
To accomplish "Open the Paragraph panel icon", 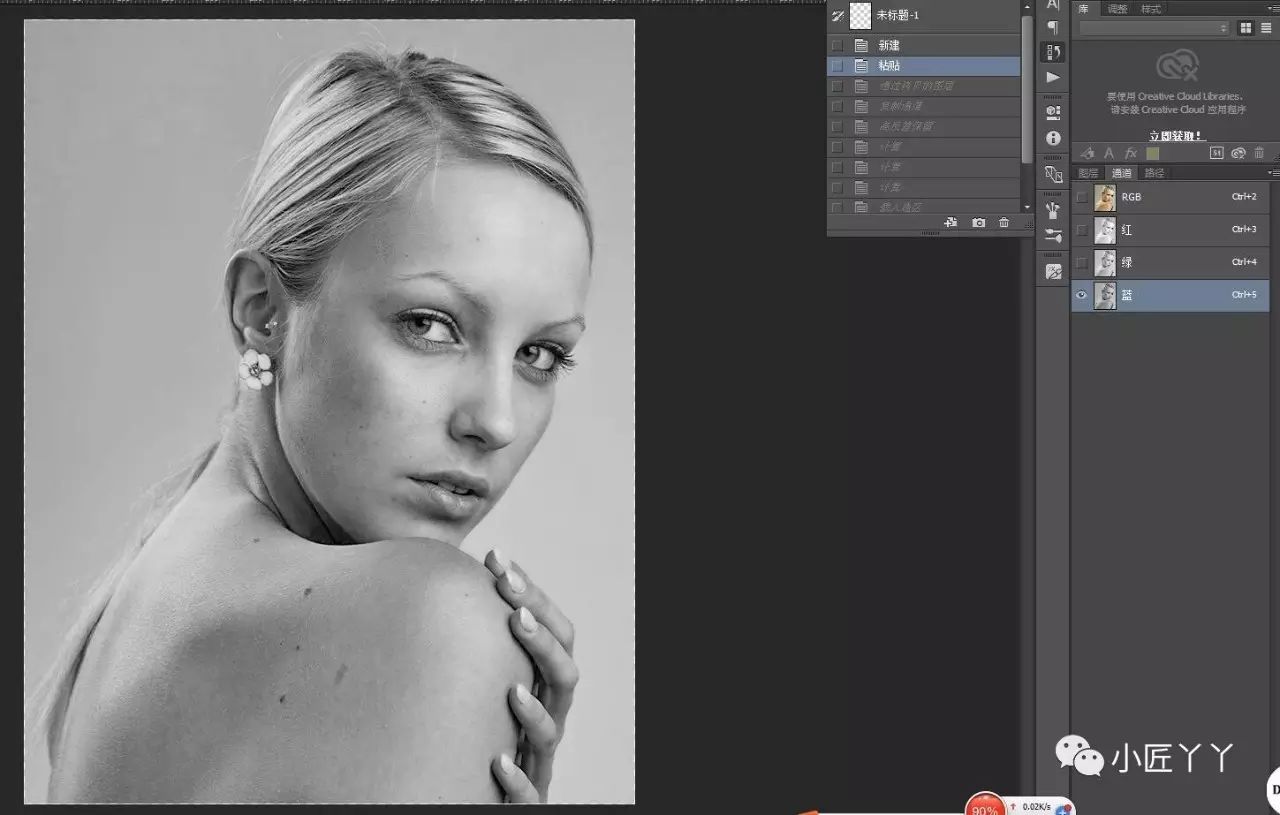I will pos(1052,28).
